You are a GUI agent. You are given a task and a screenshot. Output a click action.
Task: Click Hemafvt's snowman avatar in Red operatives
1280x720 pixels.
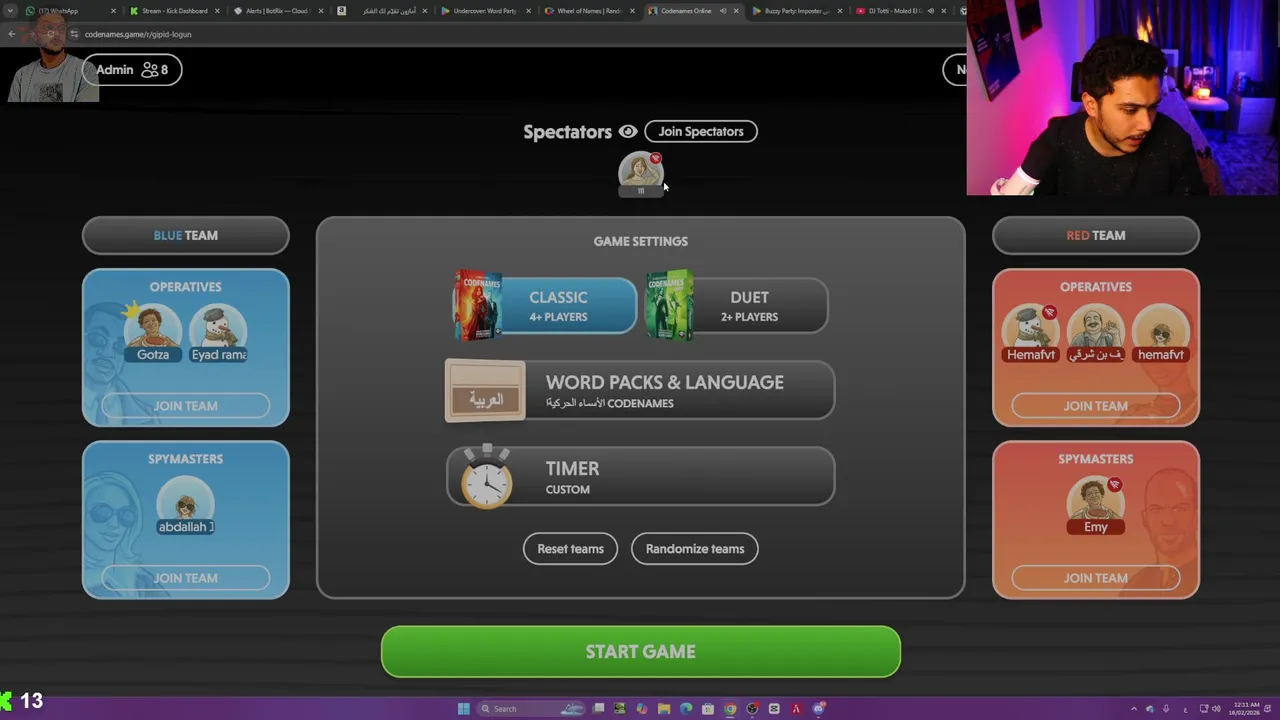tap(1030, 330)
